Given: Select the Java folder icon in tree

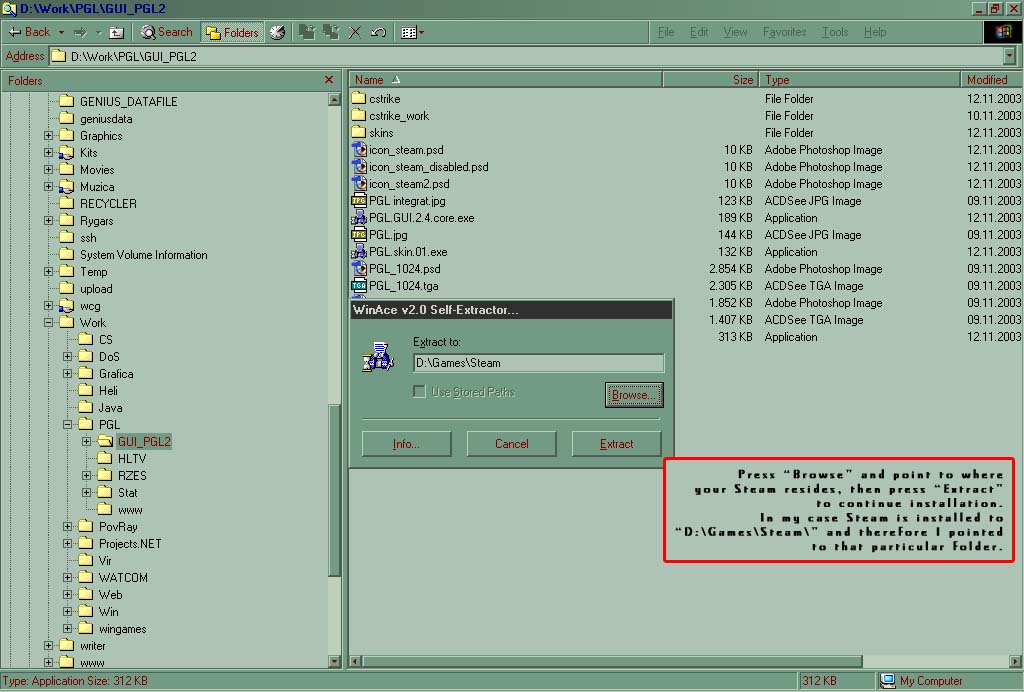Looking at the screenshot, I should tap(86, 407).
